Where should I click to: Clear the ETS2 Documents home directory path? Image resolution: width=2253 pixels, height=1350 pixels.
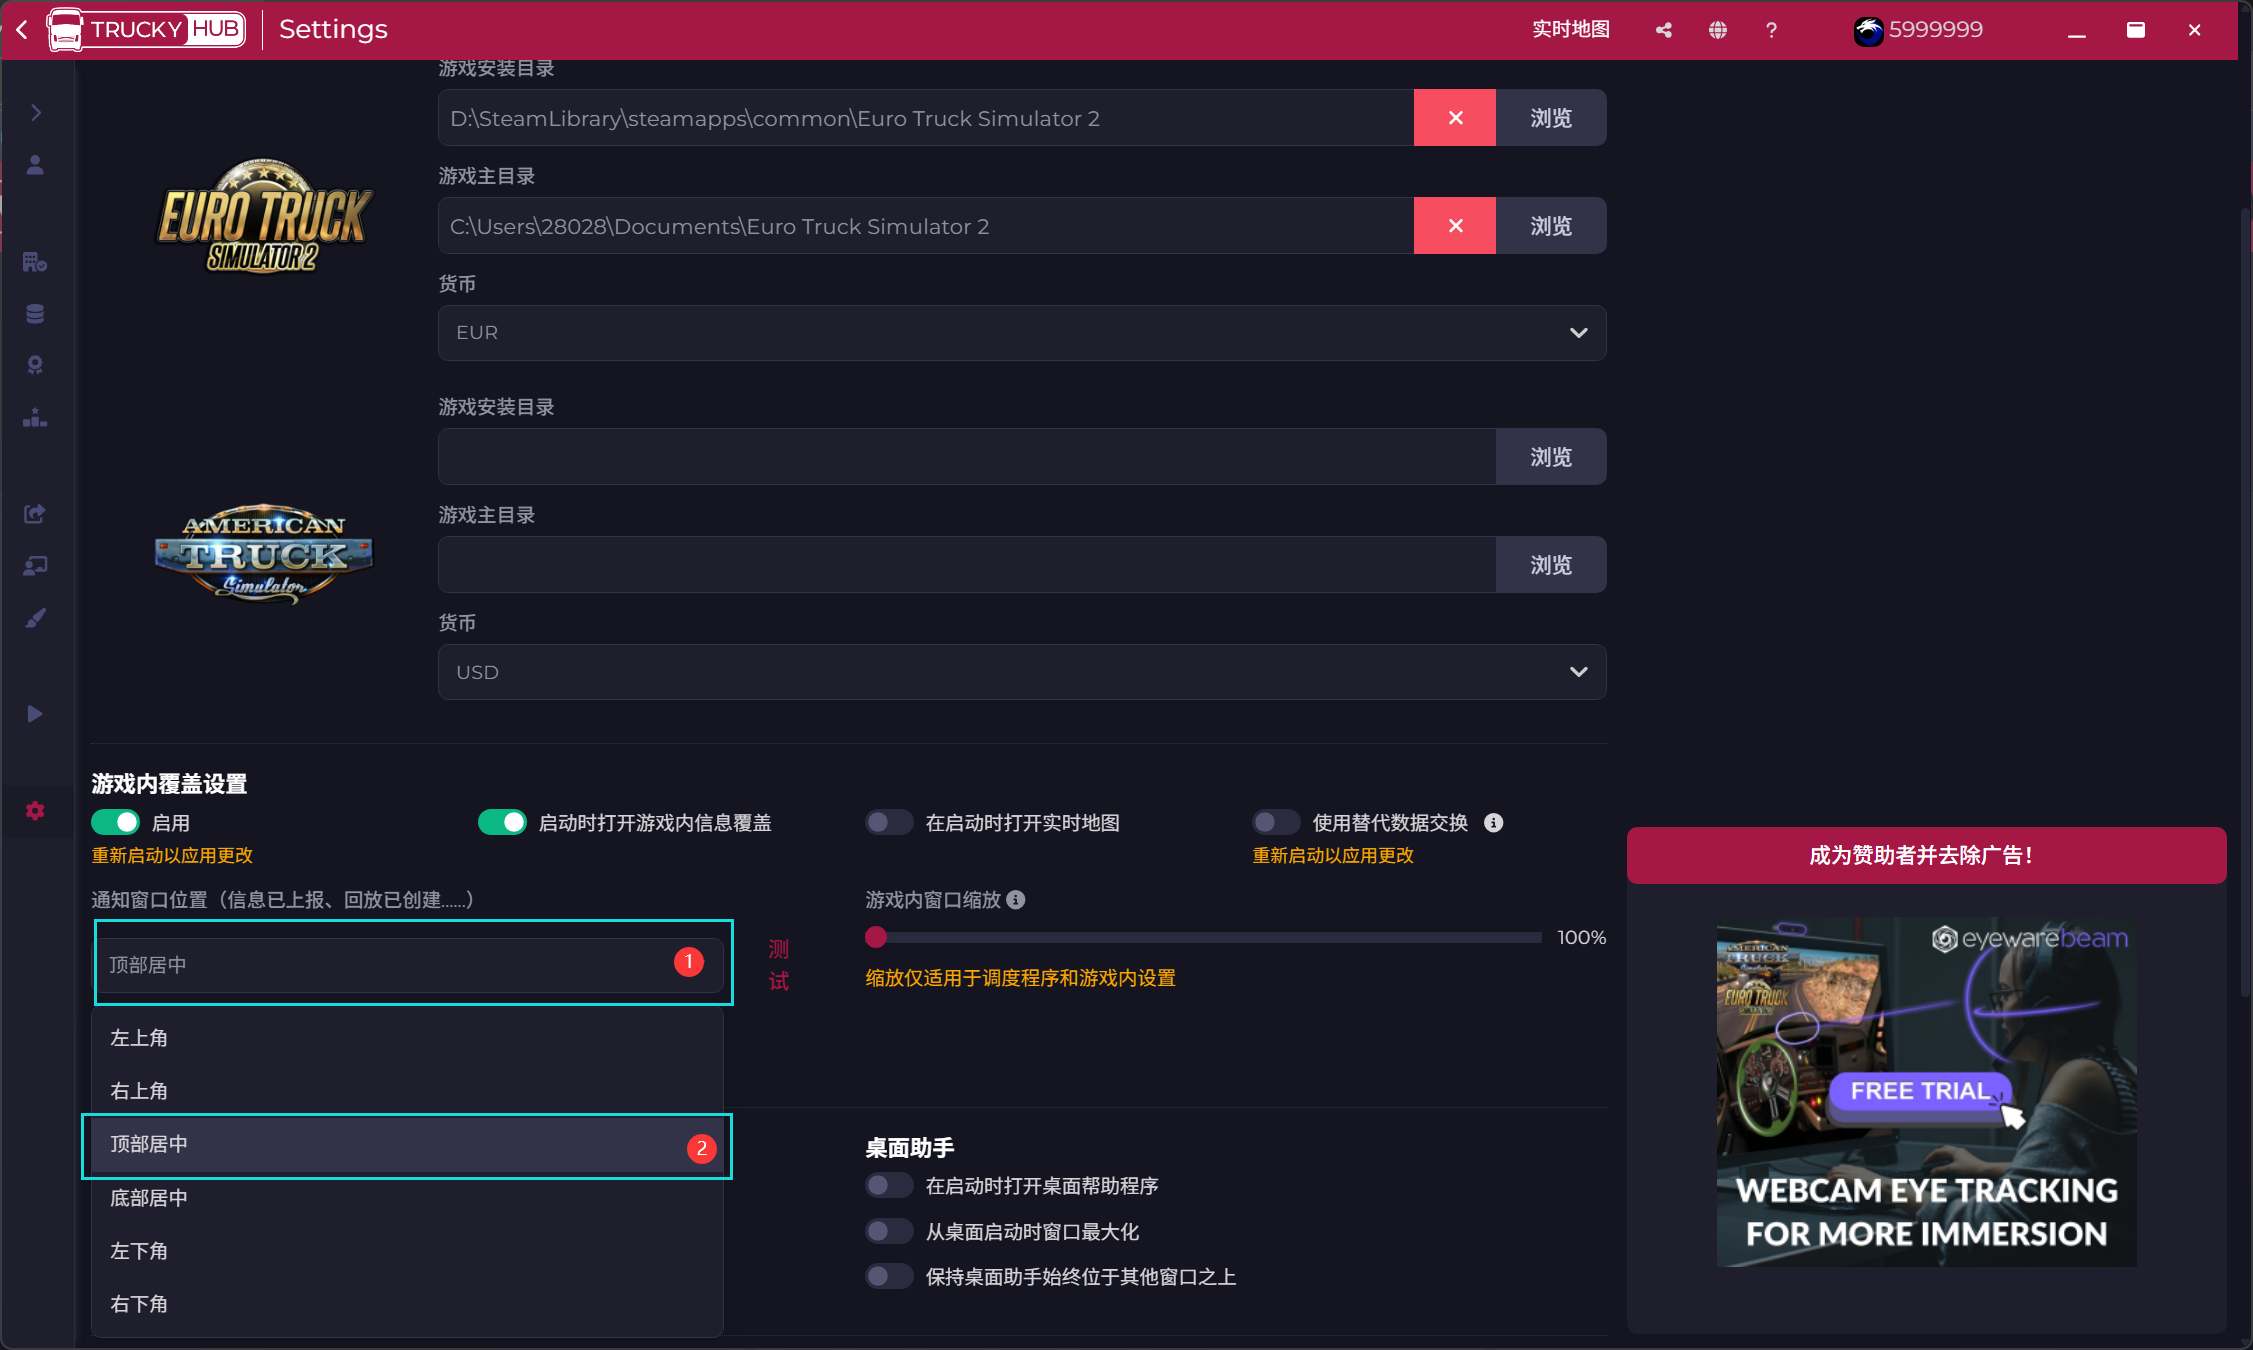(x=1455, y=226)
